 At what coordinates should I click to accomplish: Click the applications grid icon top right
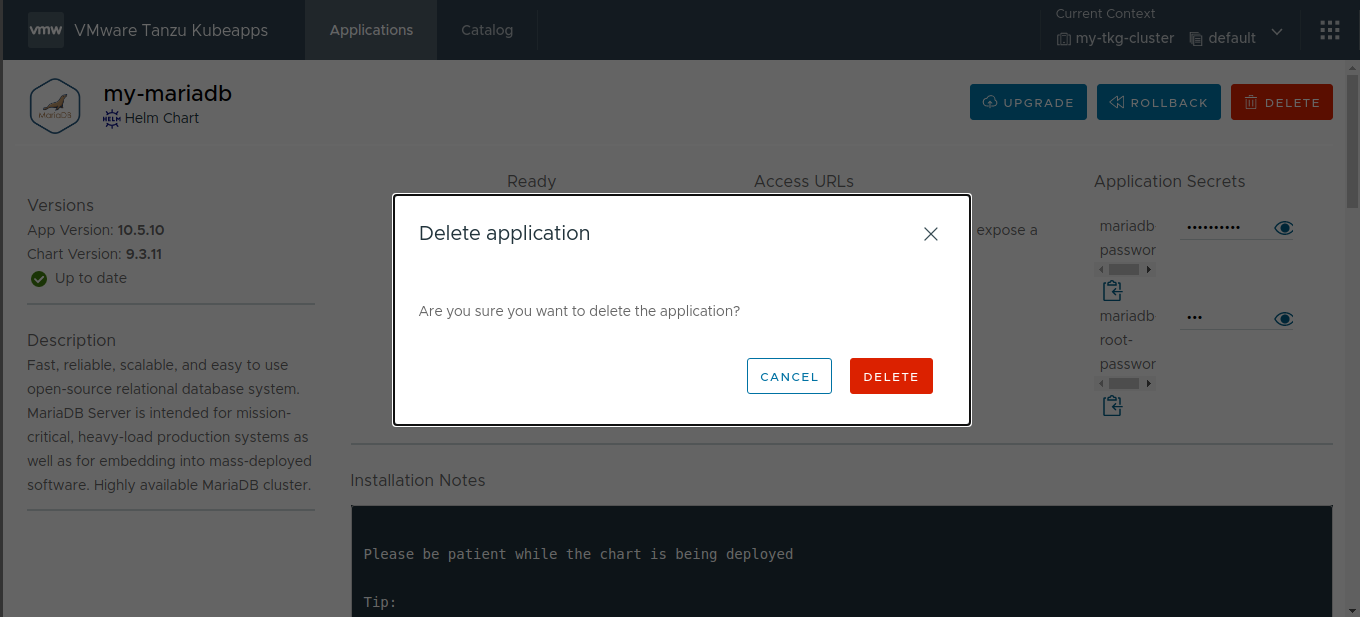click(1329, 29)
